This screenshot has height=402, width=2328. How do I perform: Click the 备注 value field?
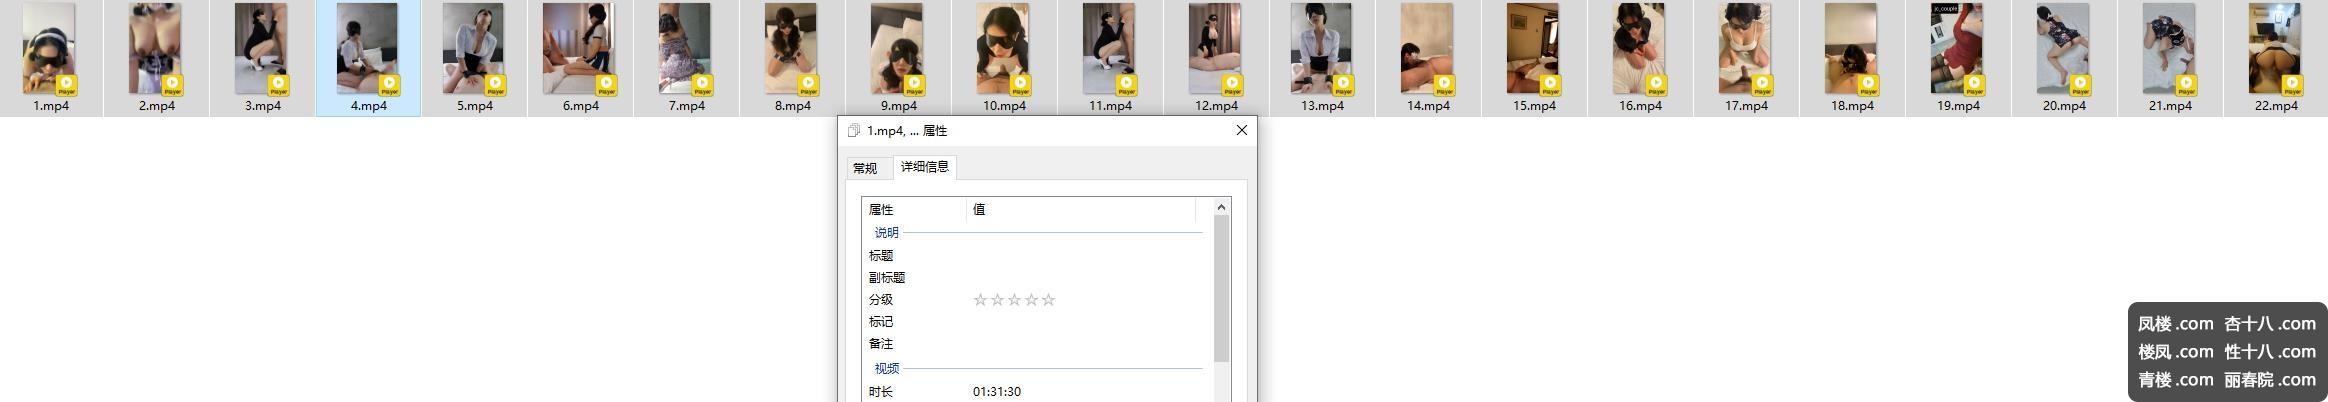pyautogui.click(x=1080, y=344)
